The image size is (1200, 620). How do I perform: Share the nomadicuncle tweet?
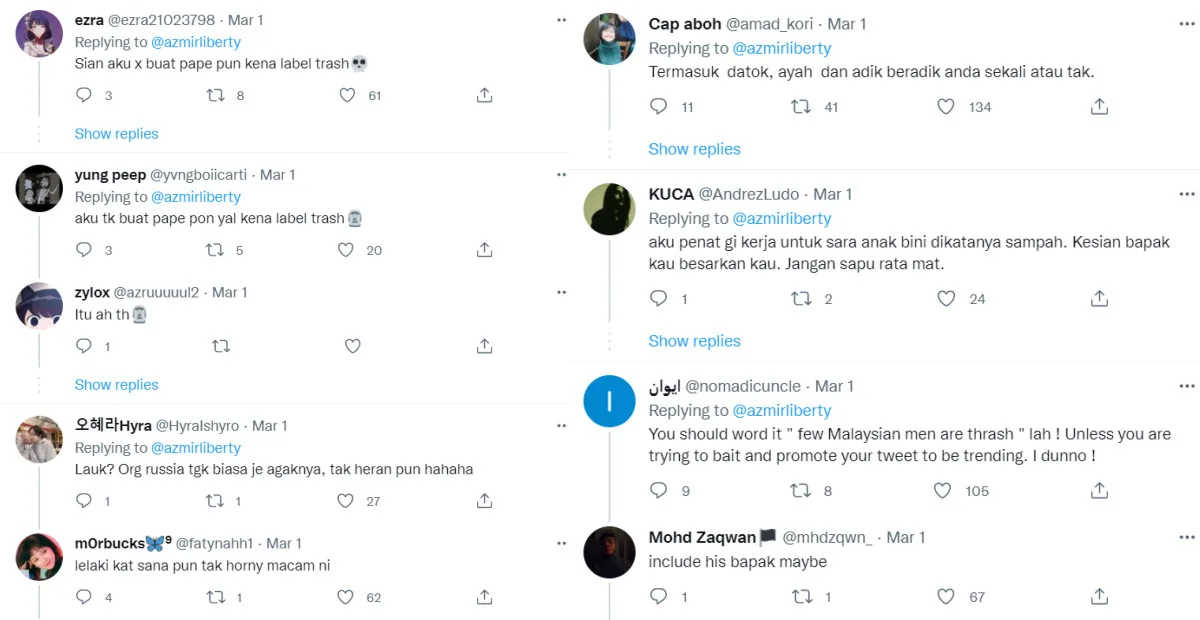tap(1098, 491)
